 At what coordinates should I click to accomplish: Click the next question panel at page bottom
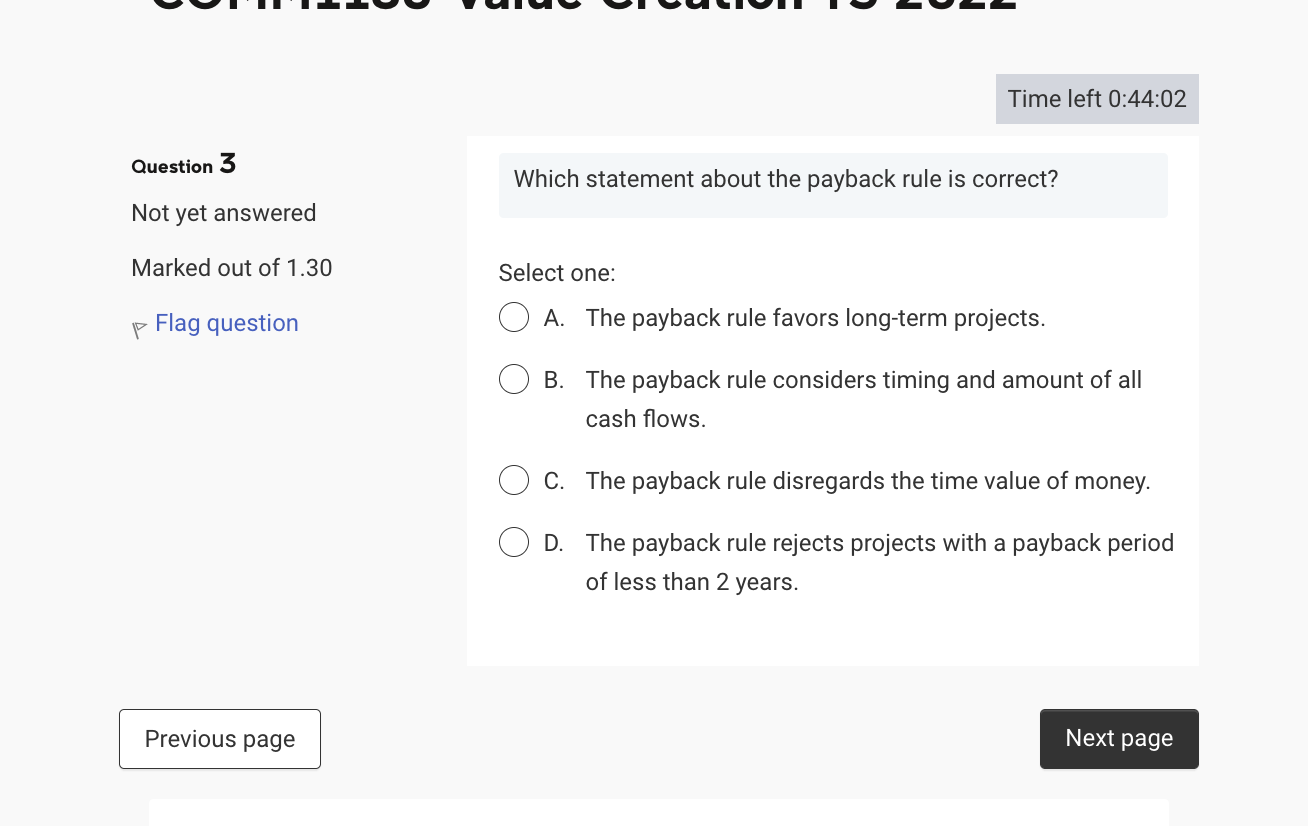click(658, 812)
